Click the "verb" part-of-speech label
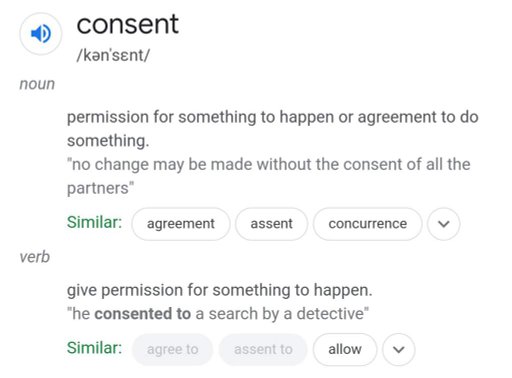Screen dimensions: 512x378 (x=34, y=257)
